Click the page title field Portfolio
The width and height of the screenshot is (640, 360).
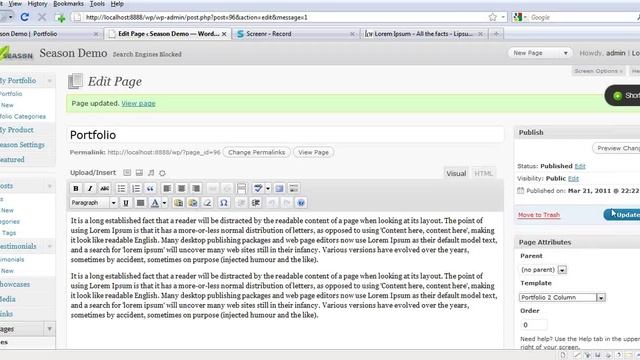click(285, 135)
